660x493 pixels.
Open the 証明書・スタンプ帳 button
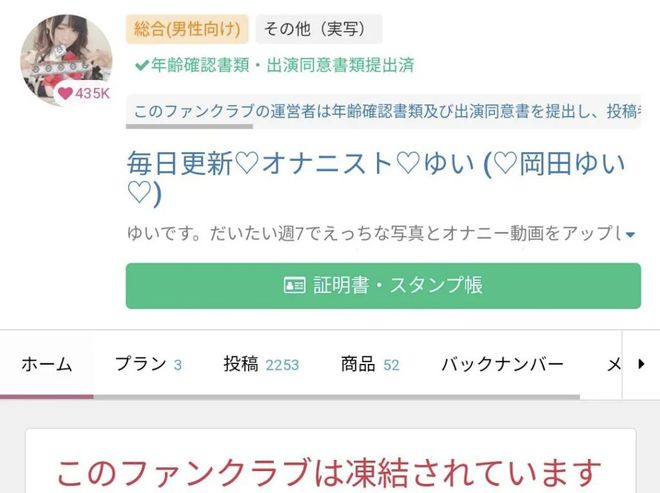pyautogui.click(x=383, y=286)
